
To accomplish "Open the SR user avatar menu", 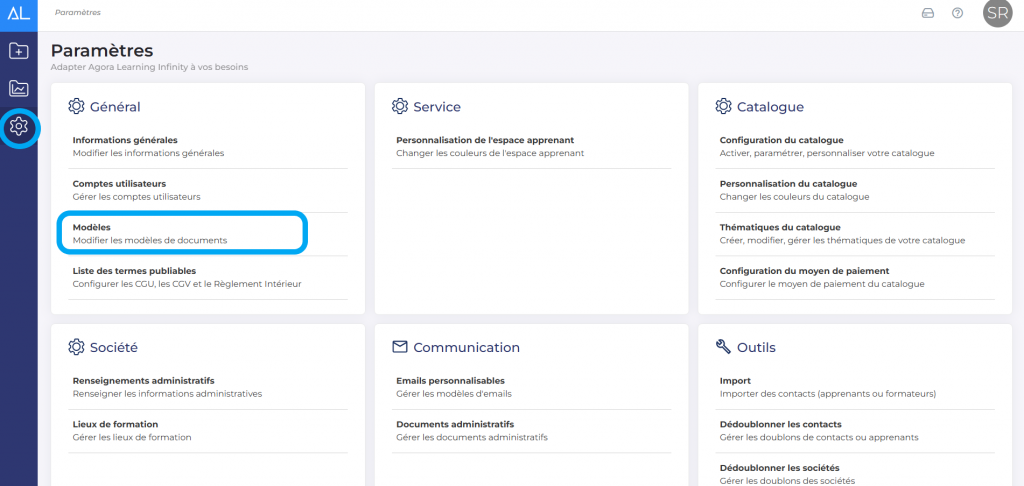I will [x=996, y=13].
